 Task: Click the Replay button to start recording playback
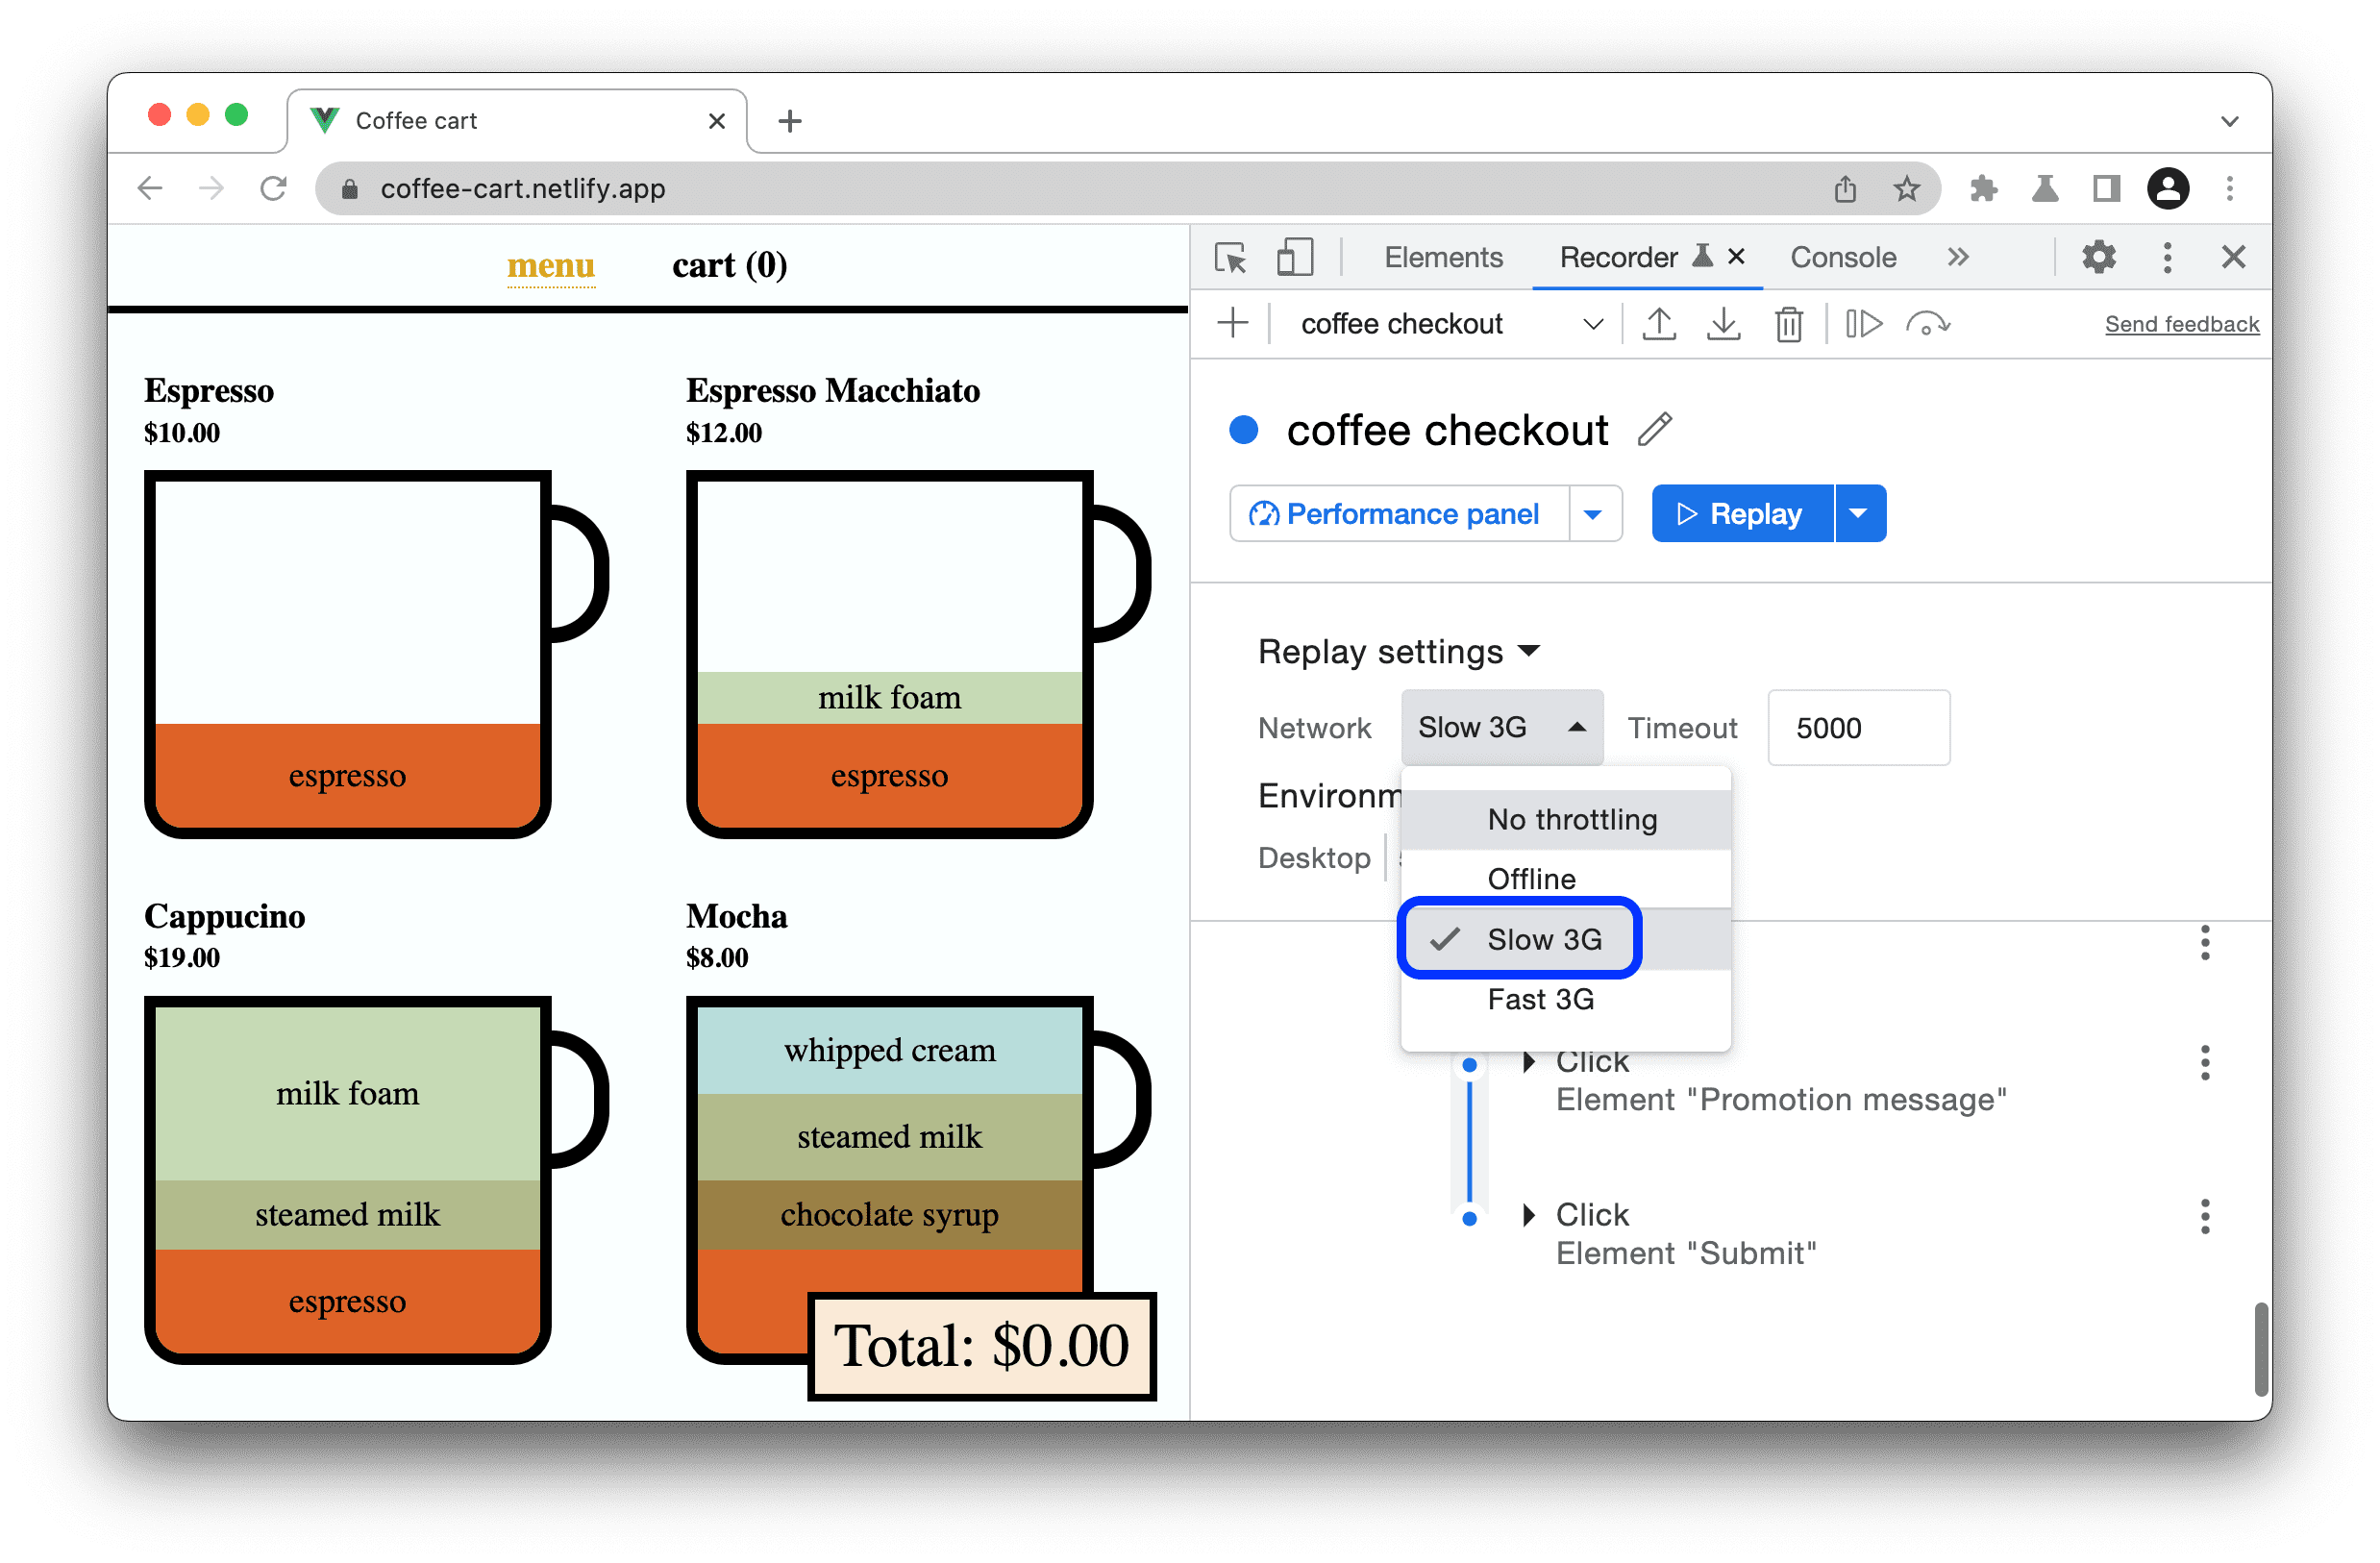(x=1744, y=513)
